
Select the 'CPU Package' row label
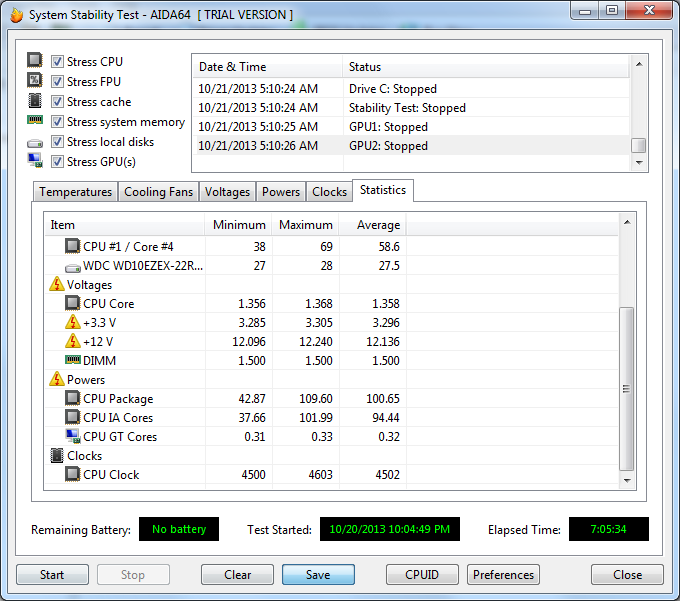(x=118, y=398)
